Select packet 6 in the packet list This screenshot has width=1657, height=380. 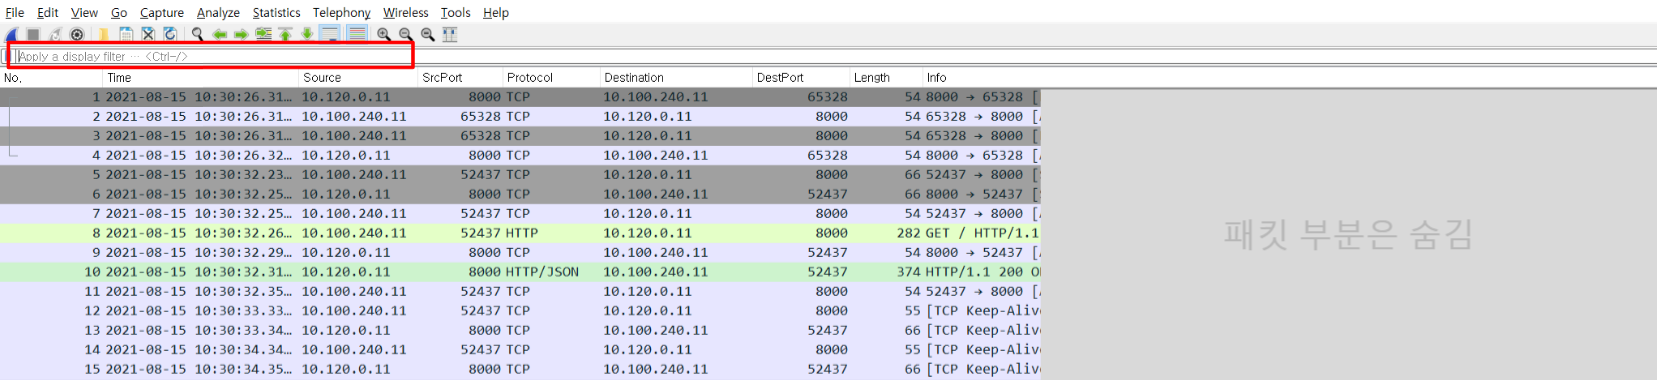[x=520, y=194]
